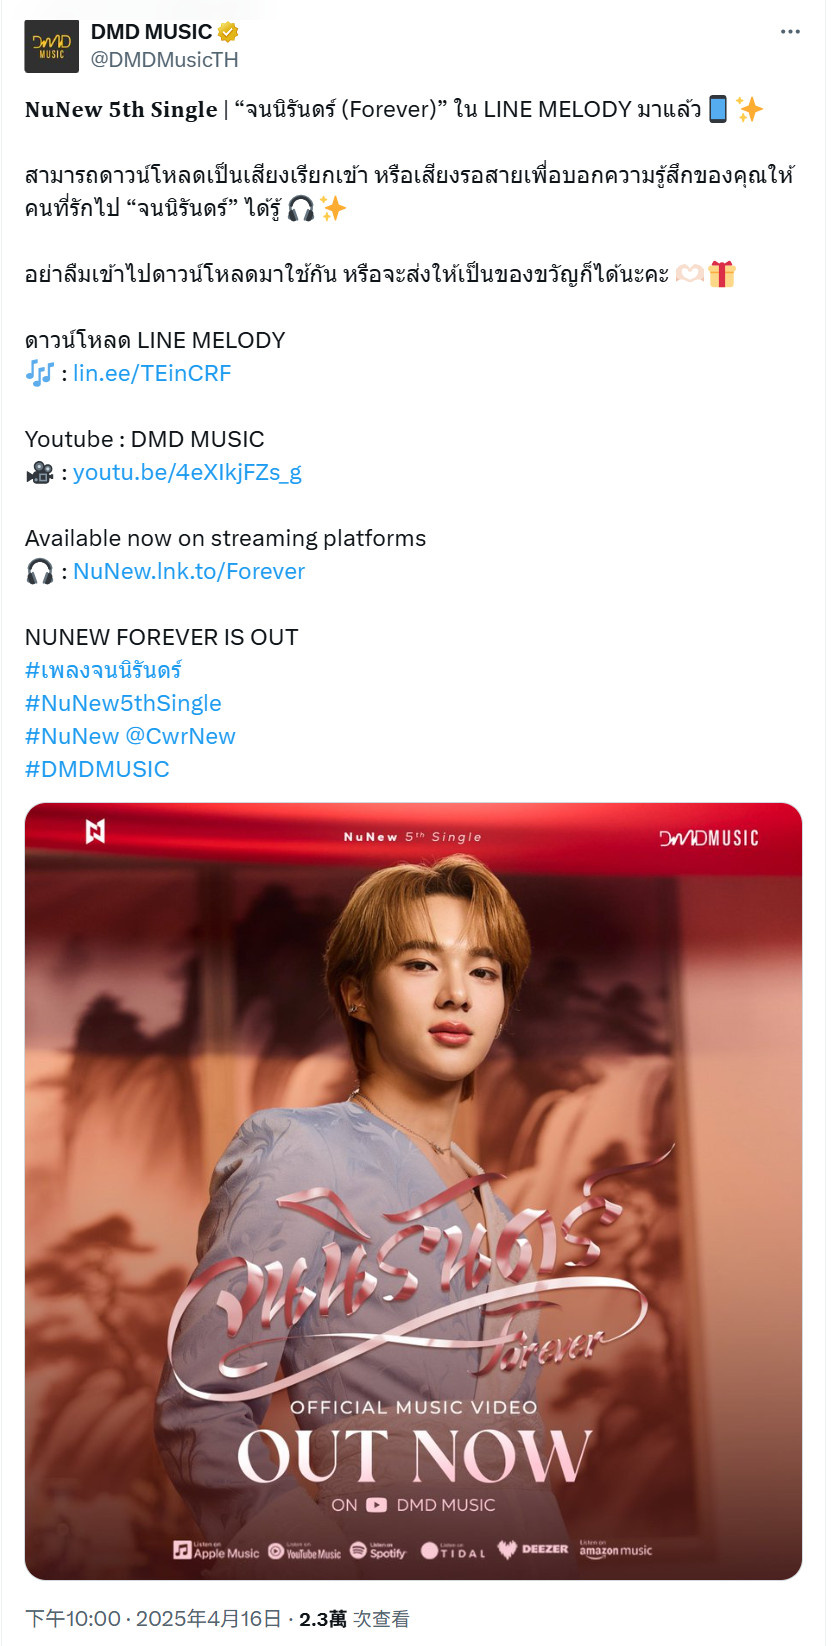834x1646 pixels.
Task: Click the Deezer logo on poster
Action: coord(533,1550)
